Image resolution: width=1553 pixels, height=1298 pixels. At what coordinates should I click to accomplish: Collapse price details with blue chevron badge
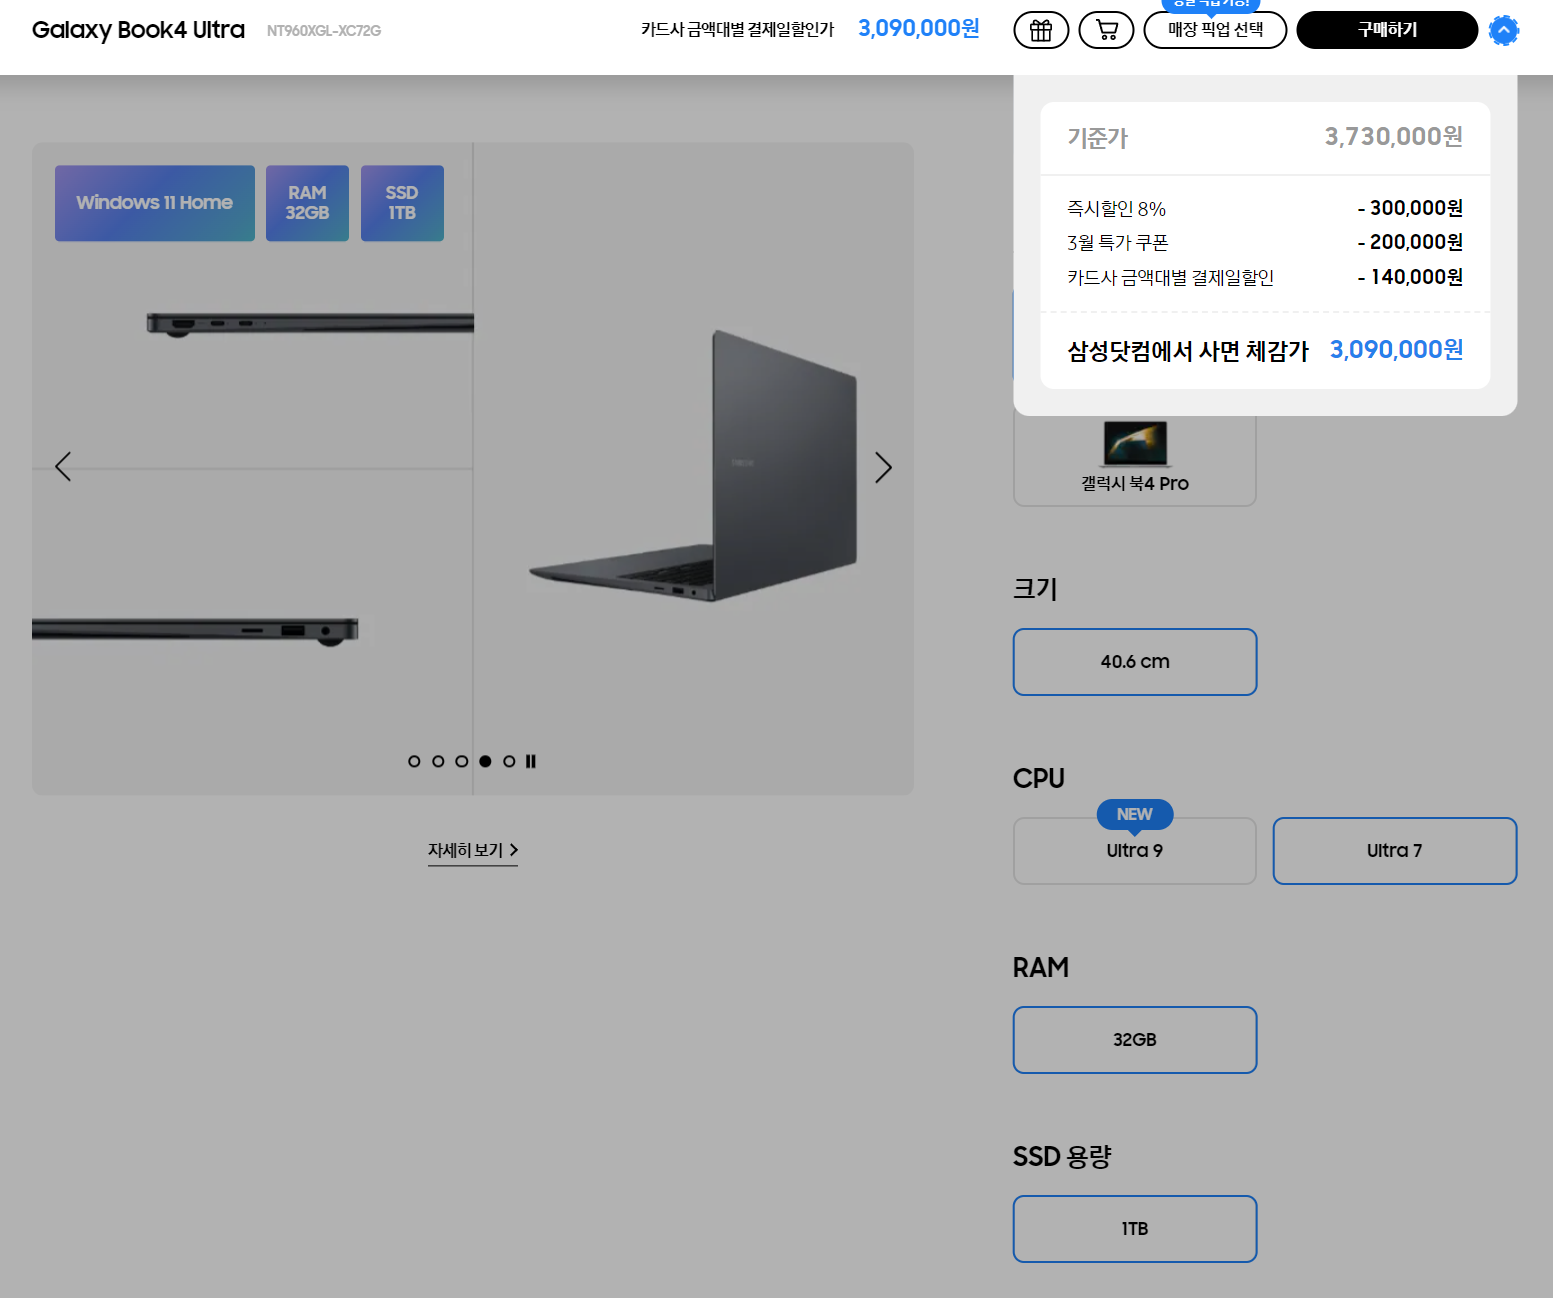coord(1503,30)
